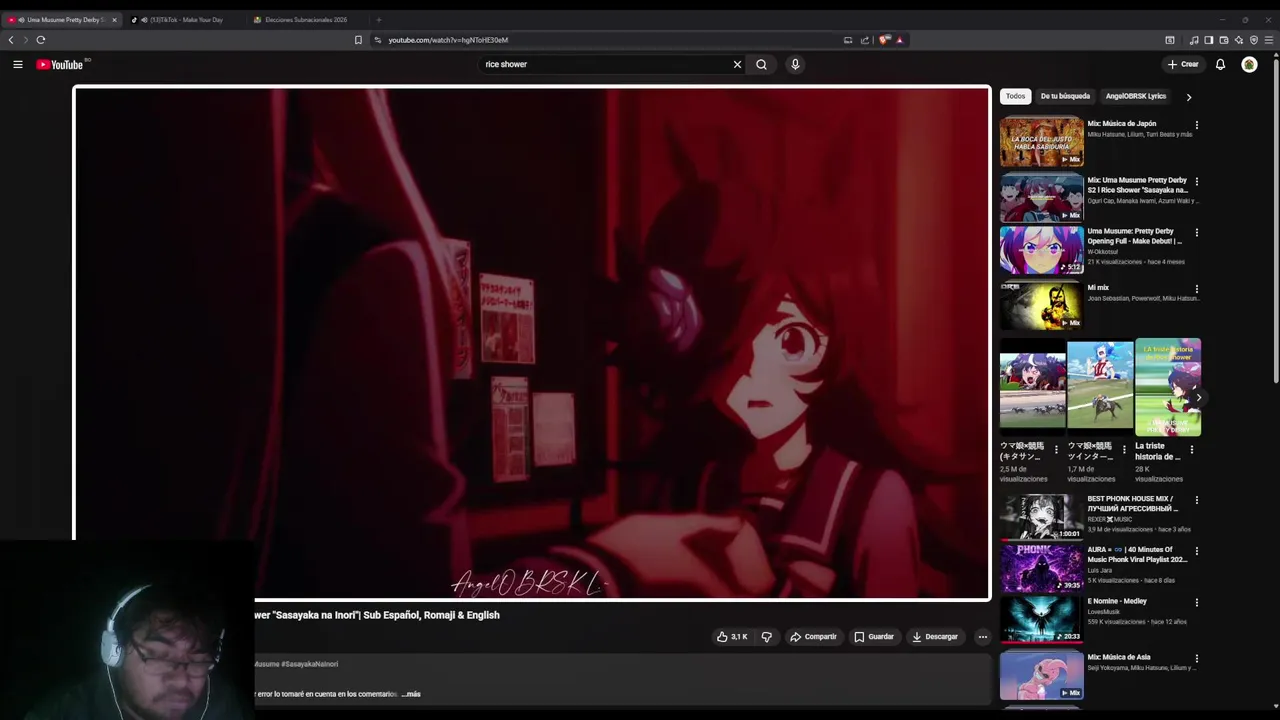
Task: Select the Todos filter chip
Action: point(1015,96)
